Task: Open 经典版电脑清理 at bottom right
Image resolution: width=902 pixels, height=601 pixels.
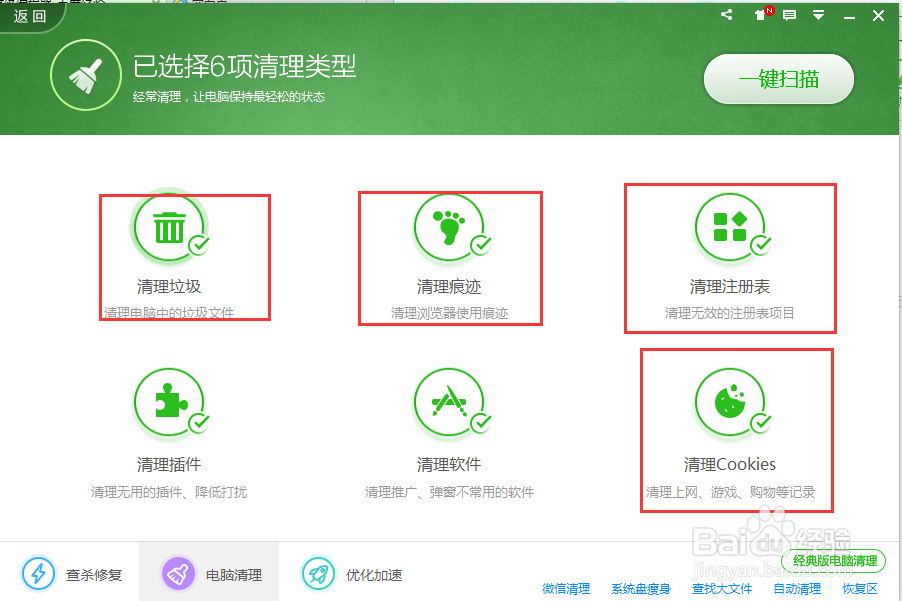Action: point(837,561)
